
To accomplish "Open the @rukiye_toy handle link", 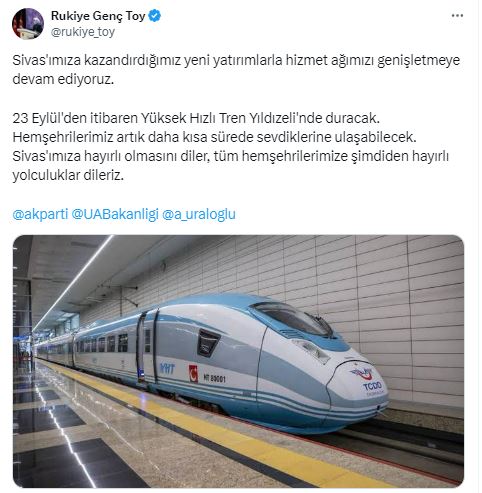I will [x=83, y=32].
